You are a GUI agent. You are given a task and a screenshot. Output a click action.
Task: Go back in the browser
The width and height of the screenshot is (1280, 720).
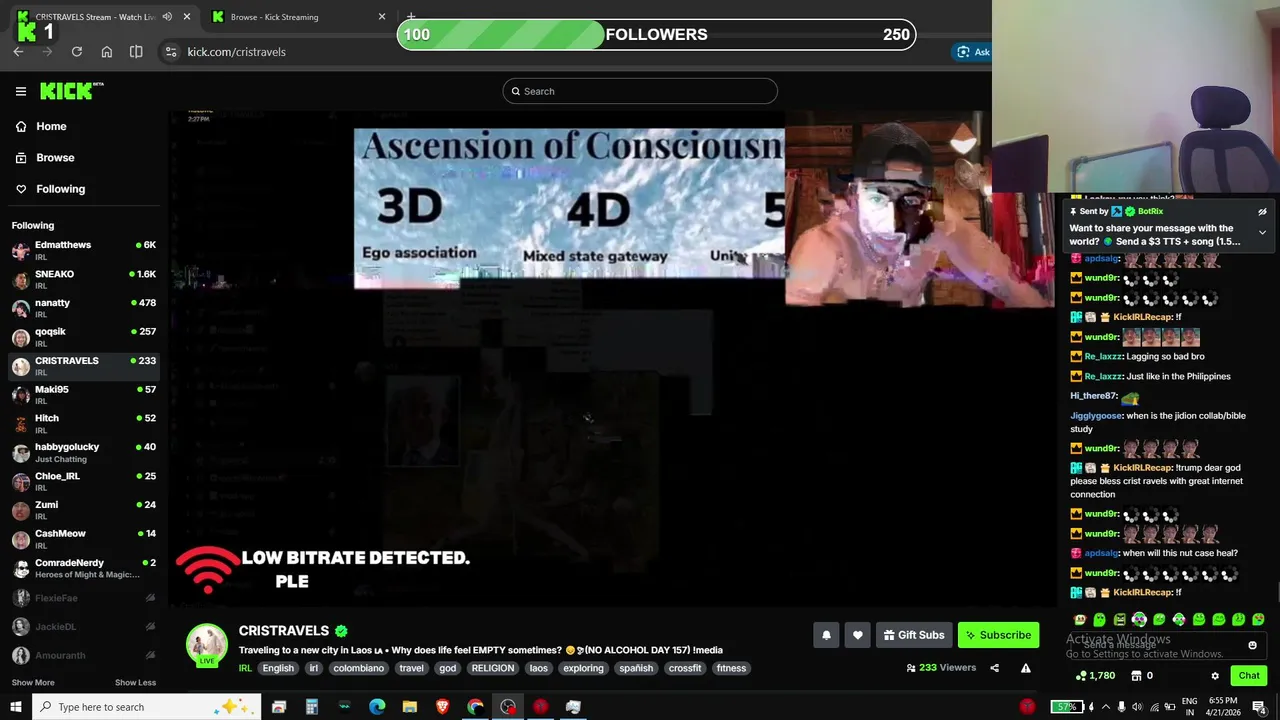point(18,52)
